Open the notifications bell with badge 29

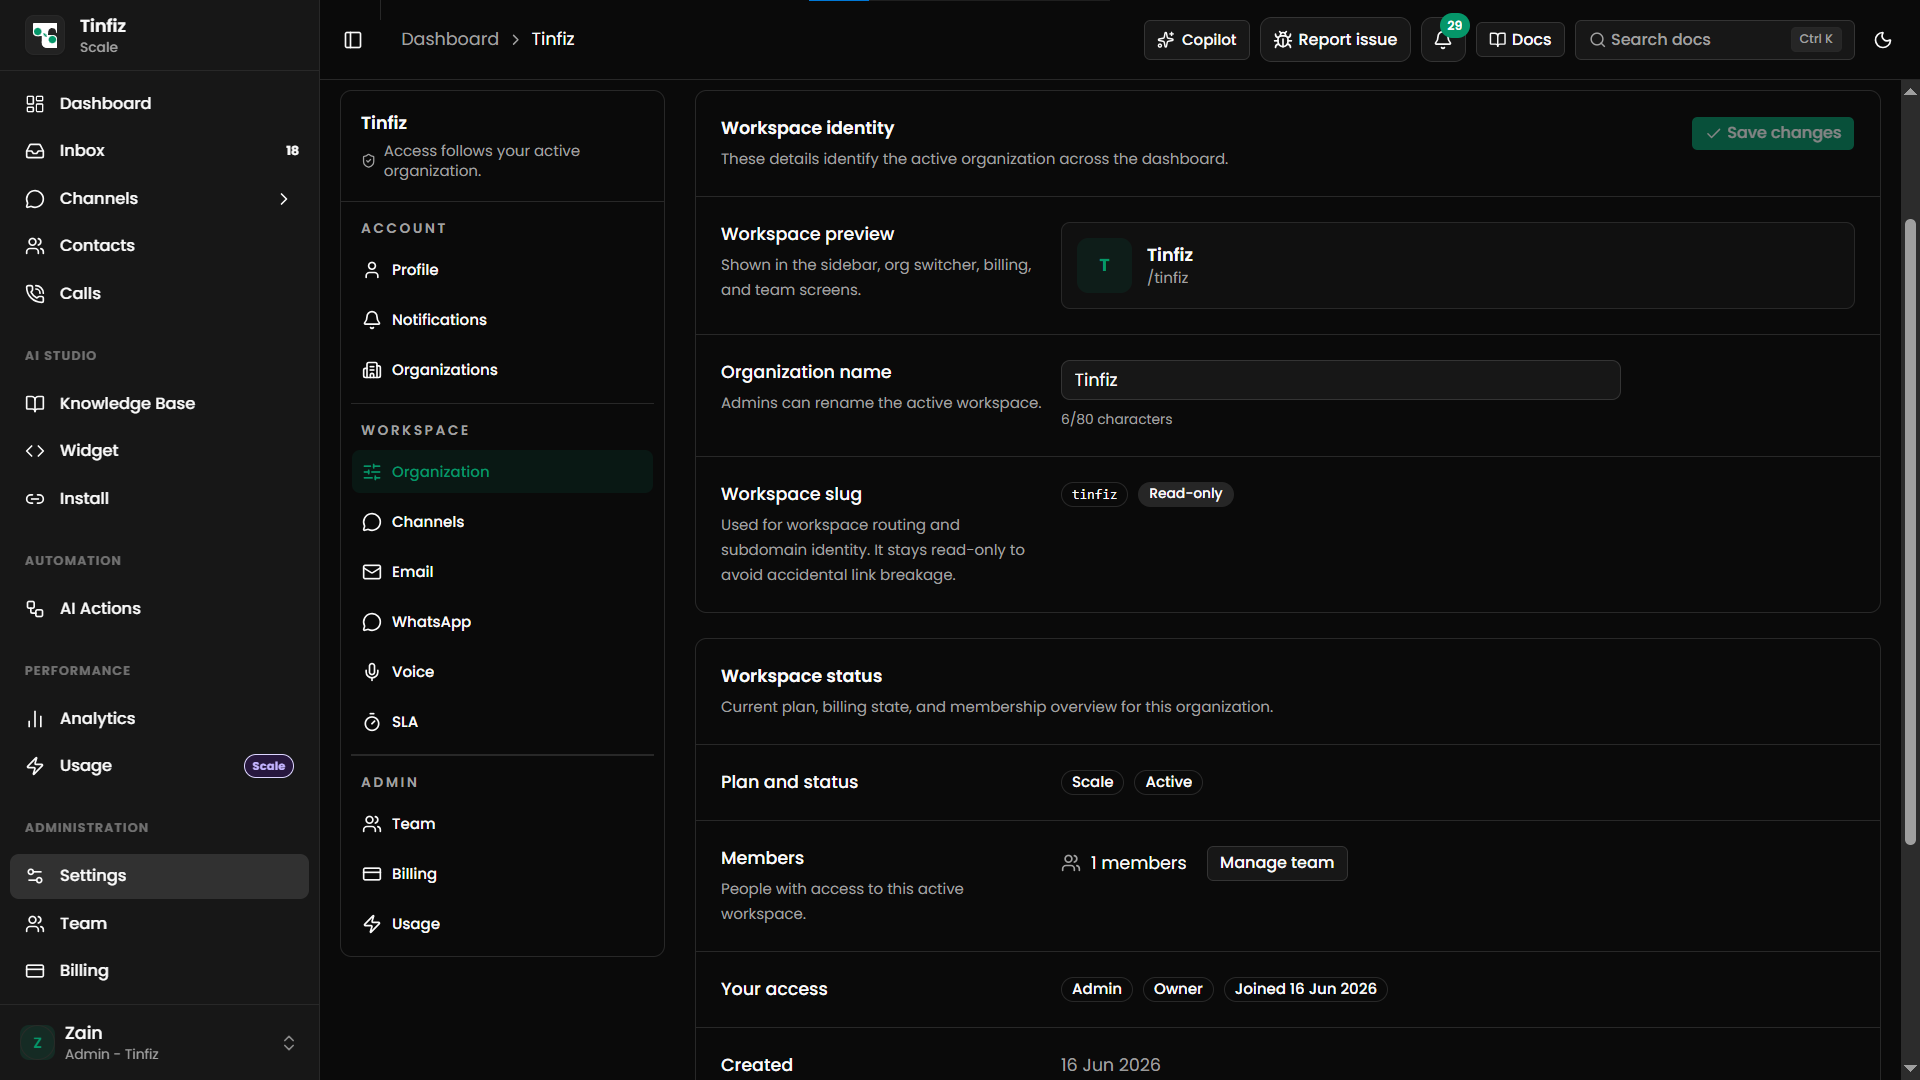1443,40
